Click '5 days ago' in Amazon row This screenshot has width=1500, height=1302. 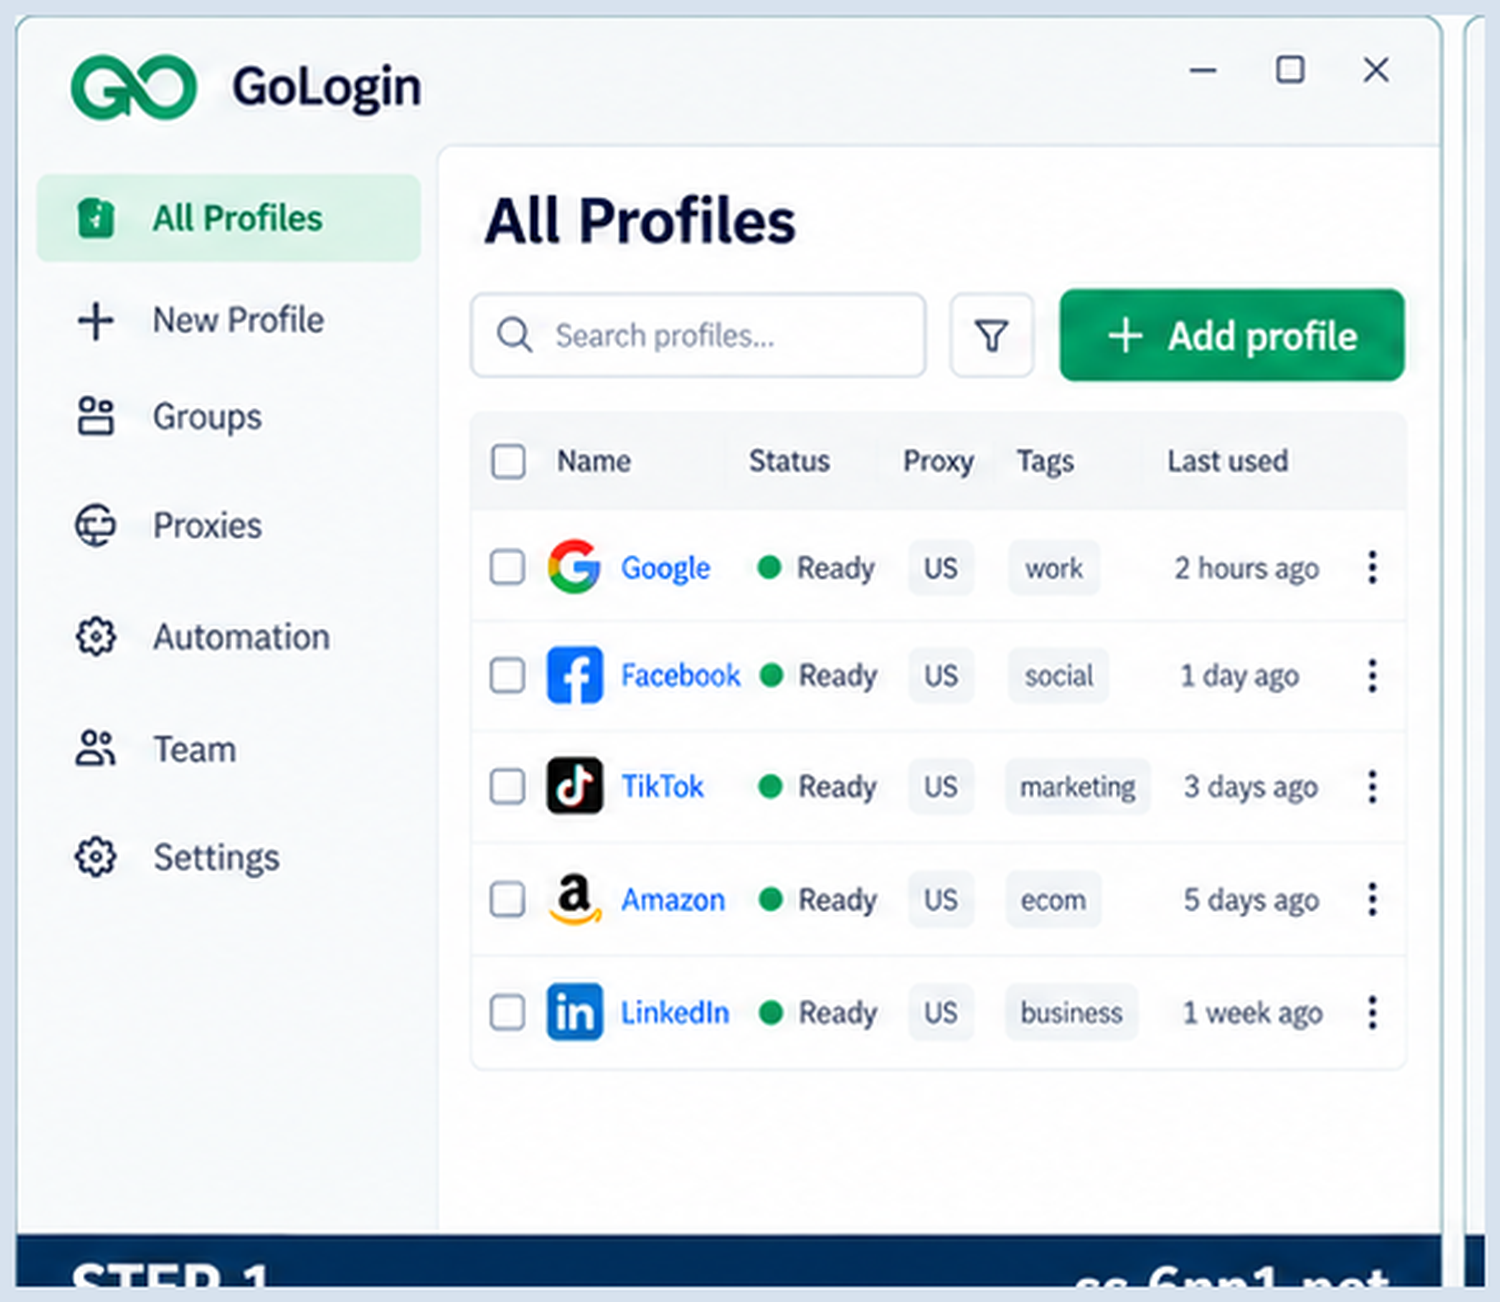(1251, 900)
